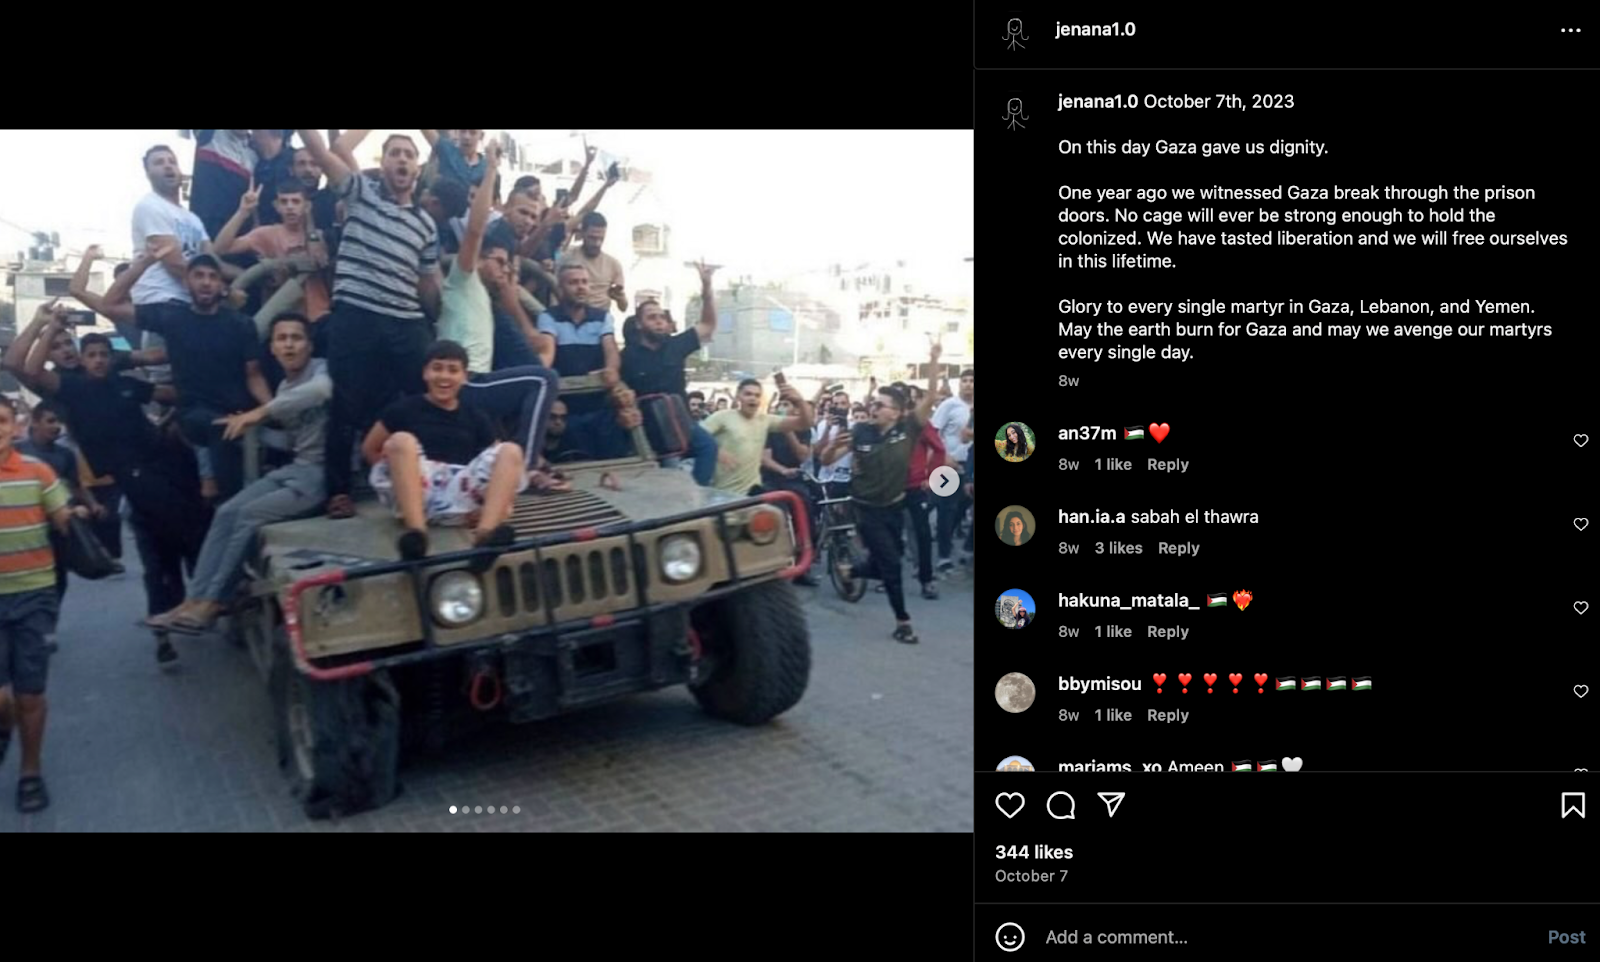Open an37m's profile avatar
This screenshot has width=1600, height=962.
1015,442
